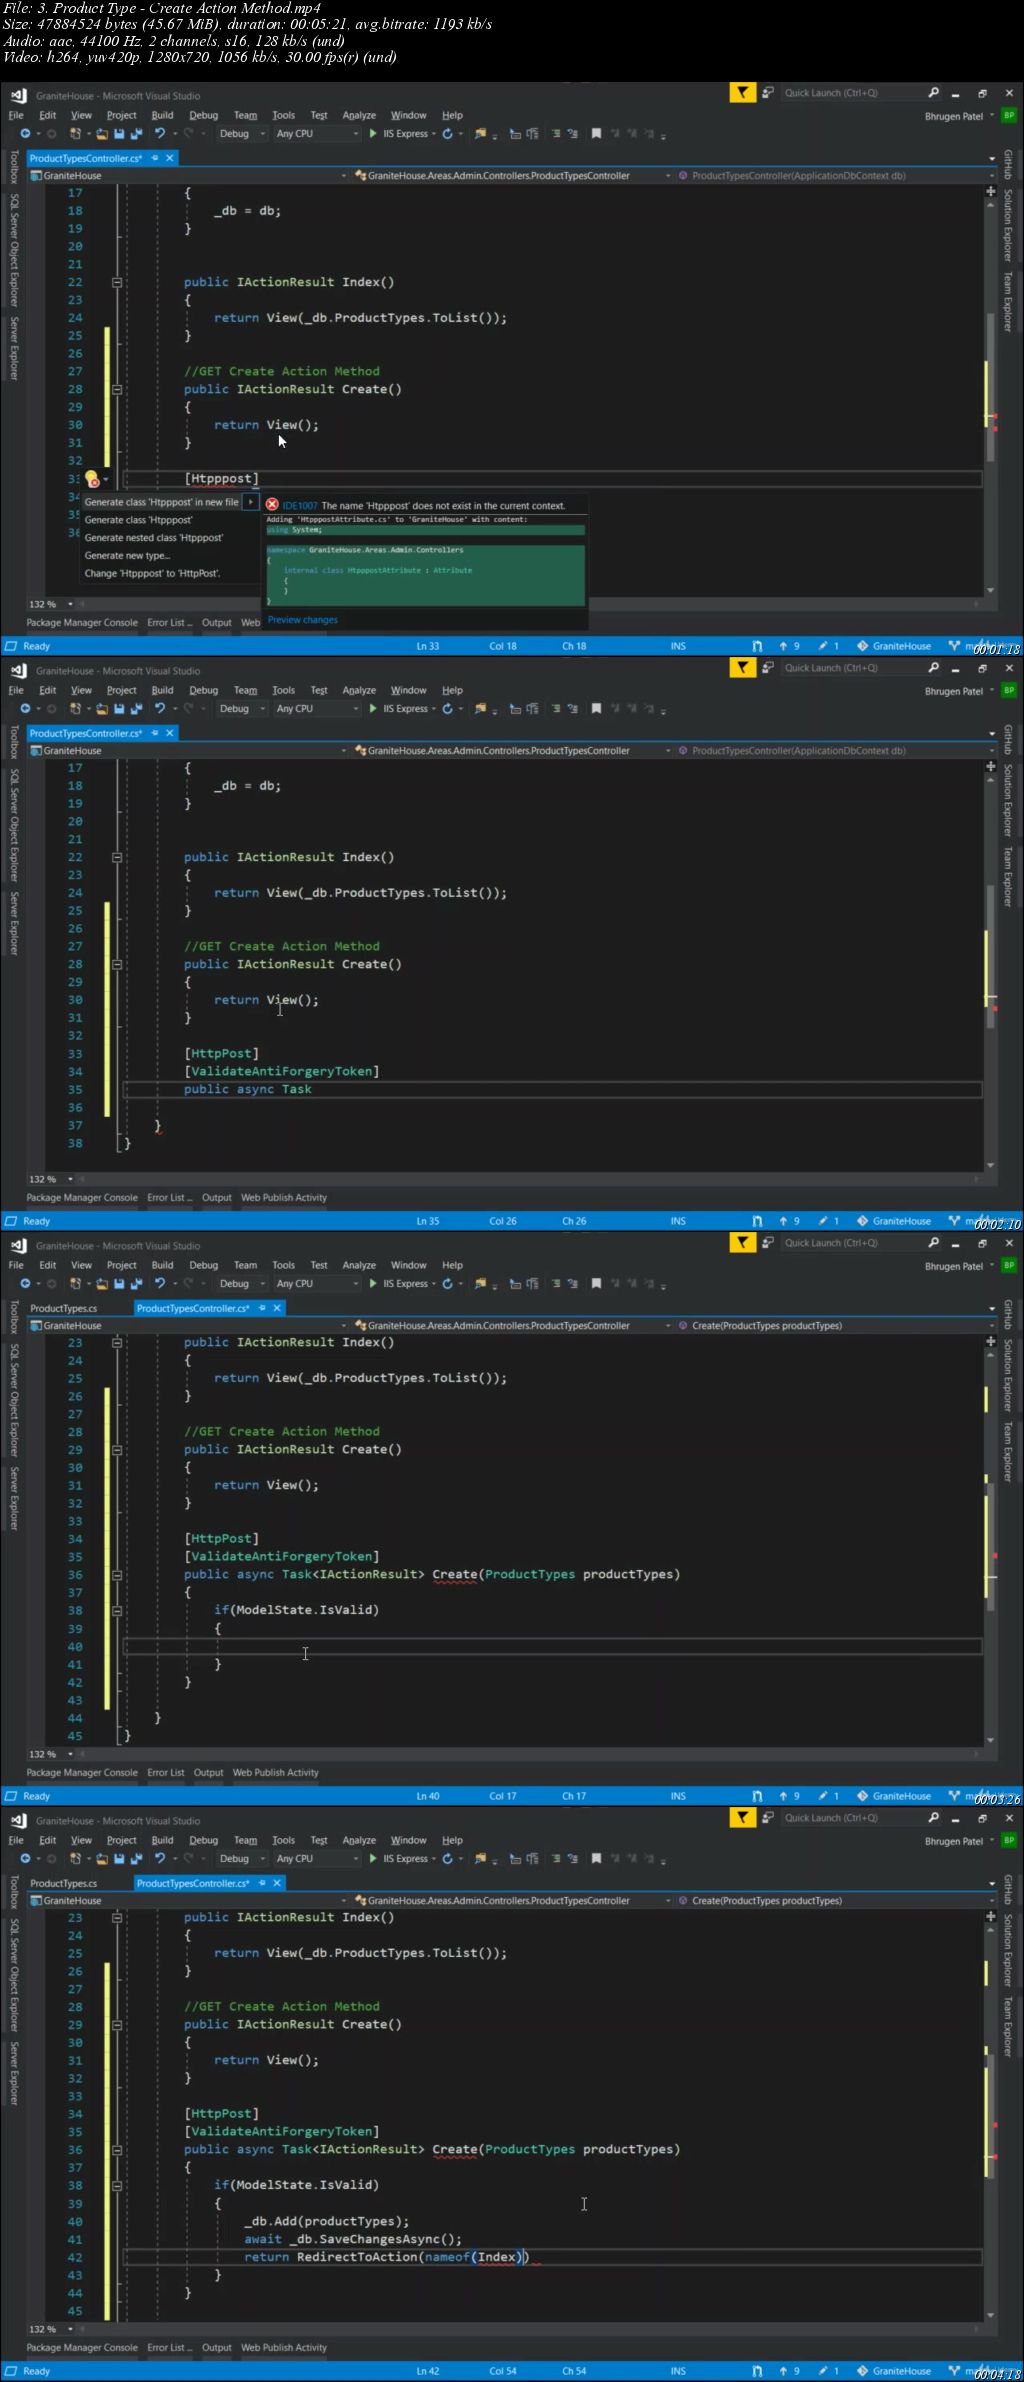The image size is (1024, 2382).
Task: Collapse Create() method at line 28, 00:01:18 frame
Action: pyautogui.click(x=117, y=389)
